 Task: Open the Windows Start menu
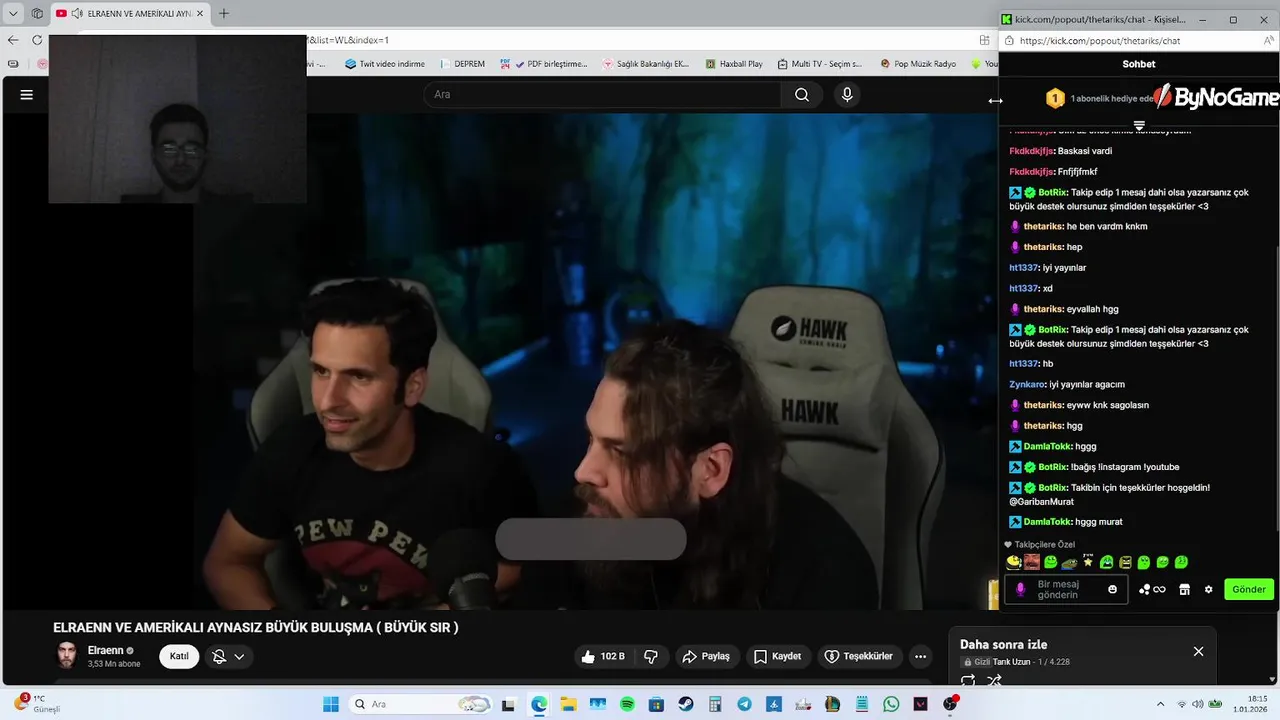pyautogui.click(x=330, y=704)
